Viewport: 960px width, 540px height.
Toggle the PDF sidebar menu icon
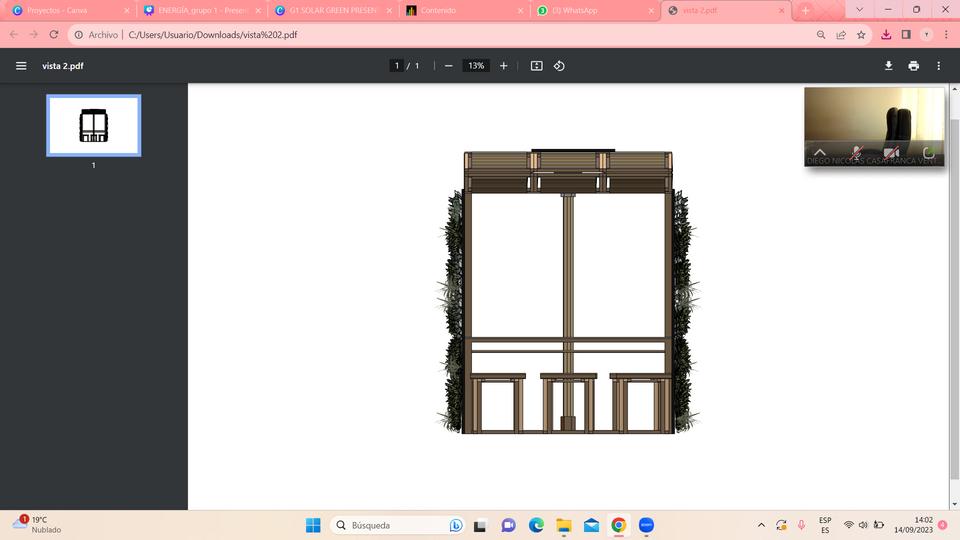point(21,66)
